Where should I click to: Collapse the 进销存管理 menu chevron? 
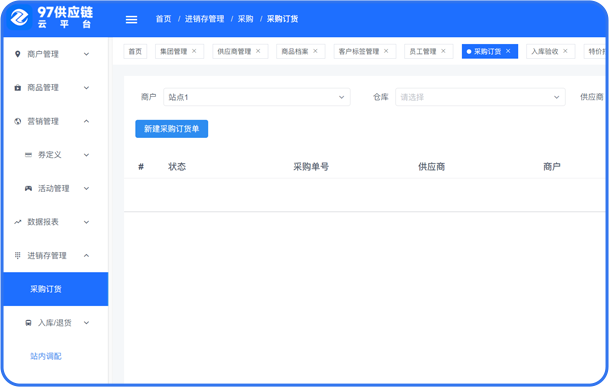pos(87,256)
